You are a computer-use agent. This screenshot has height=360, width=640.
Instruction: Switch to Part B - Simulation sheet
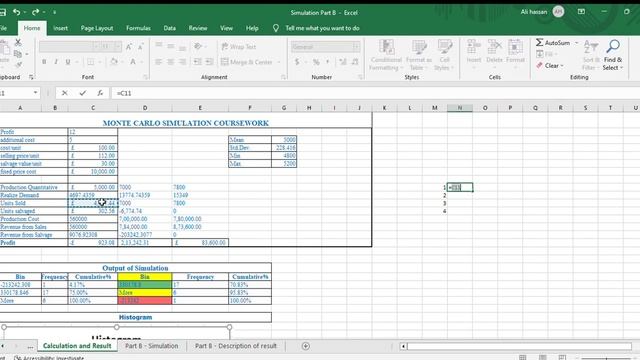(151, 346)
